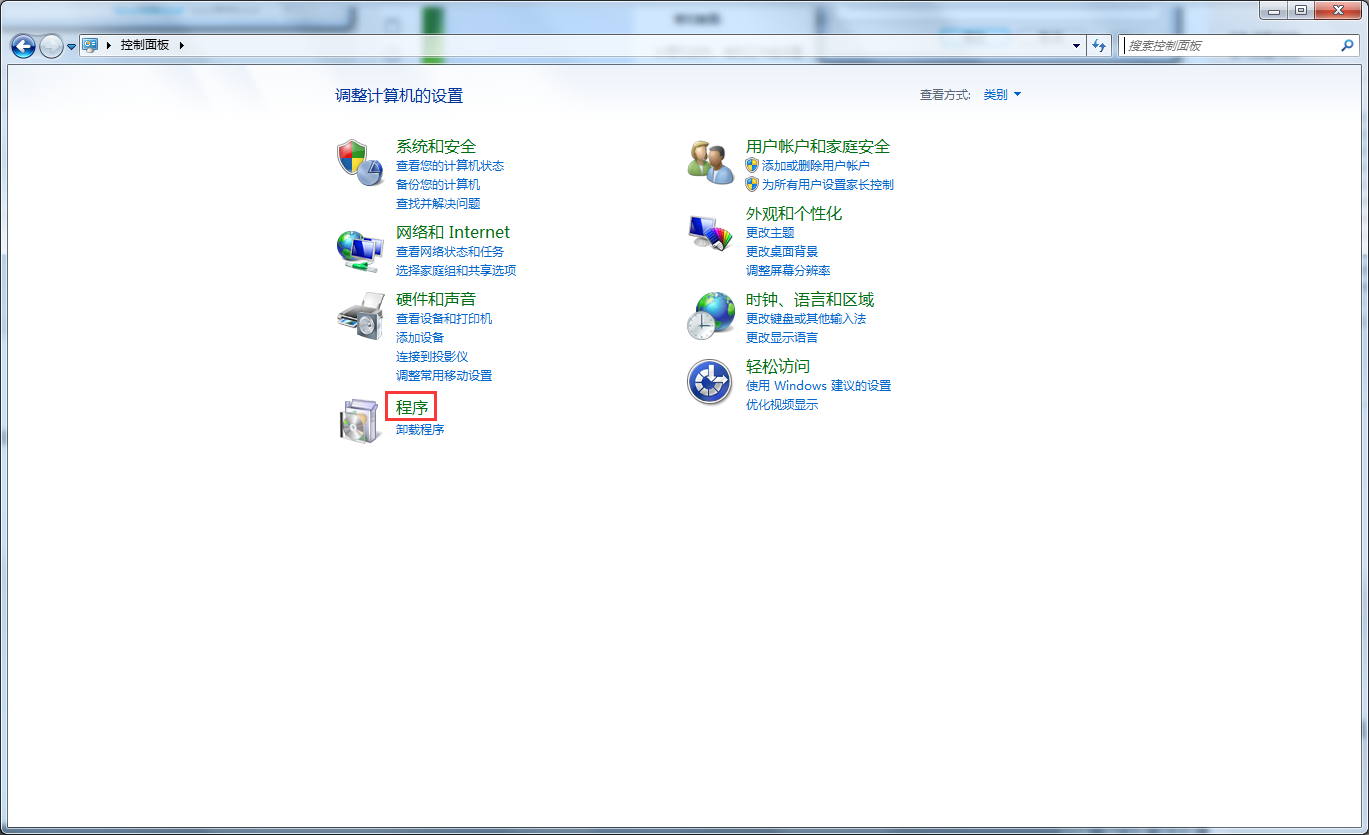
Task: Open the 轻松访问 icon
Action: tap(710, 383)
